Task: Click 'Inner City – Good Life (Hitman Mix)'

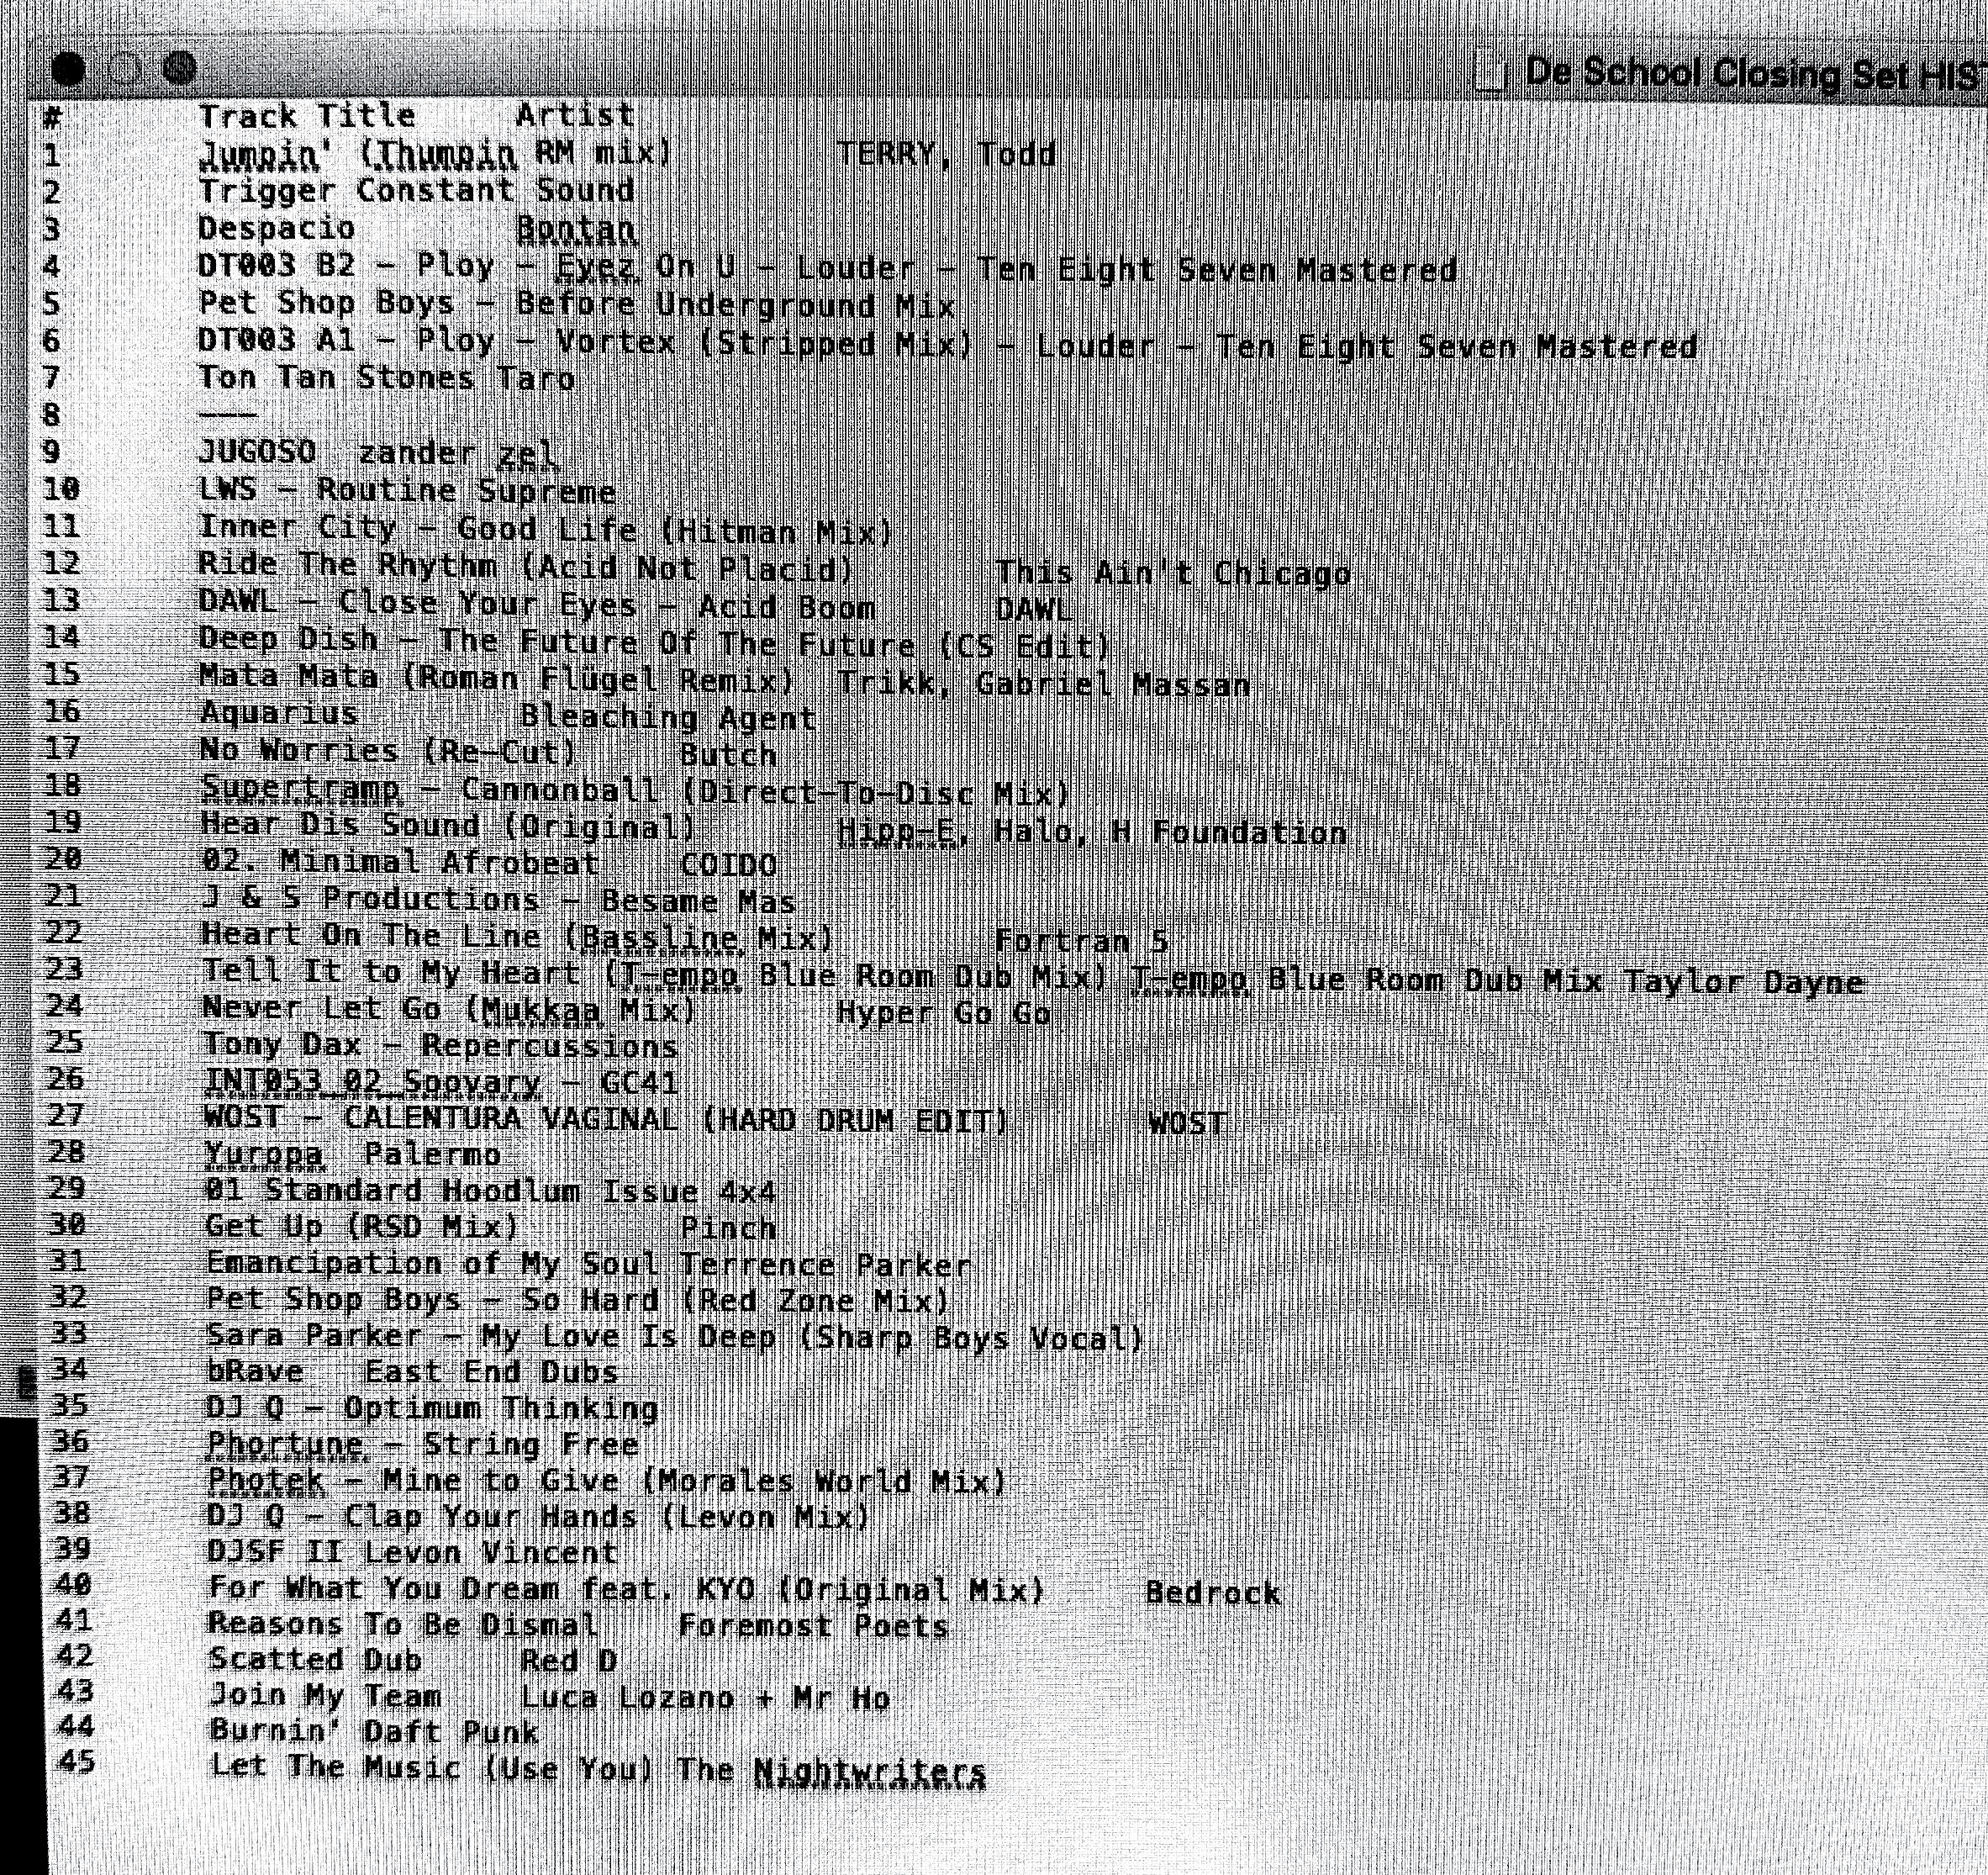Action: (546, 528)
